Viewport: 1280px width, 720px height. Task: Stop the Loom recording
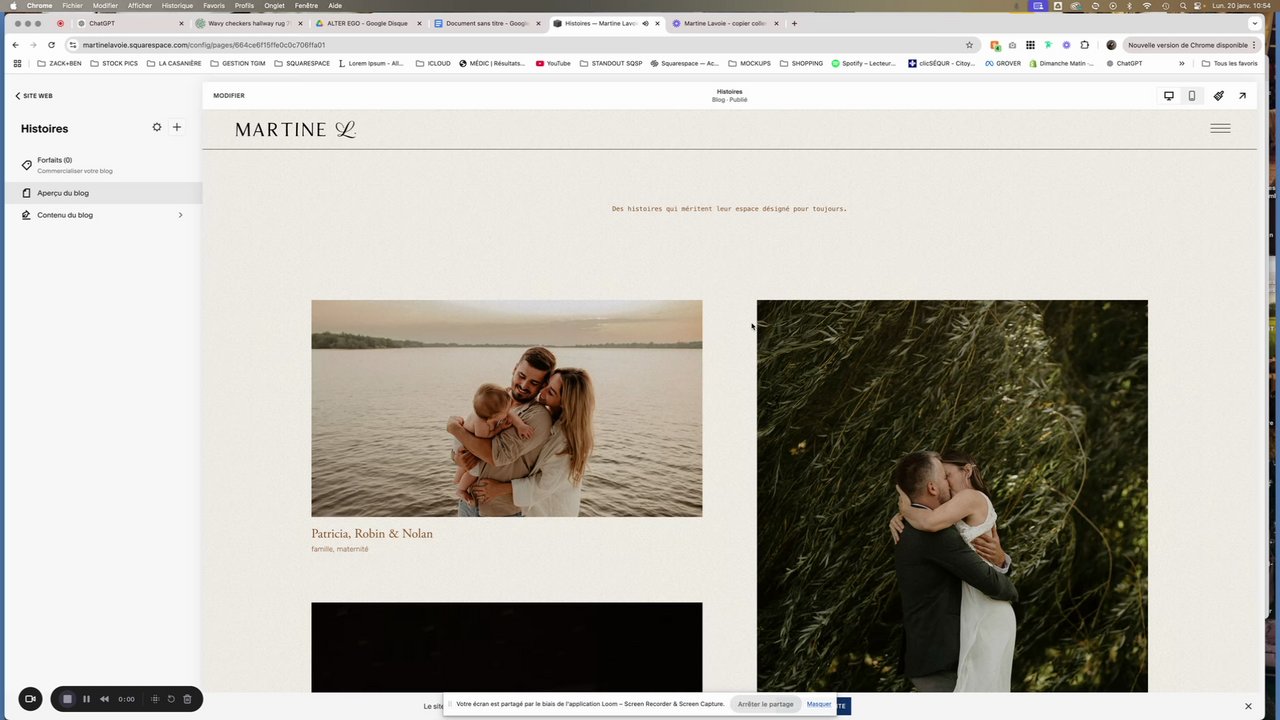67,699
